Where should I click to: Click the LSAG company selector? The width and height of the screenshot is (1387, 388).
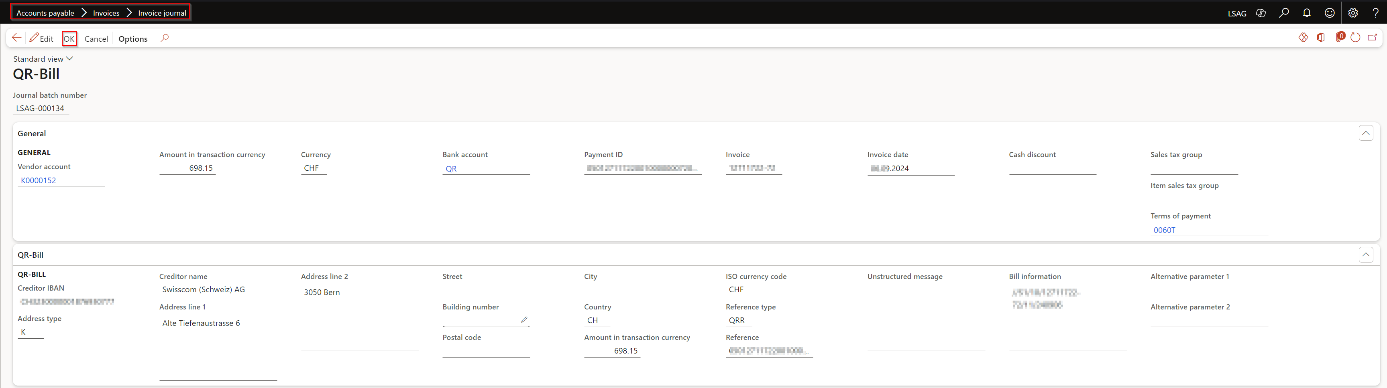1237,13
